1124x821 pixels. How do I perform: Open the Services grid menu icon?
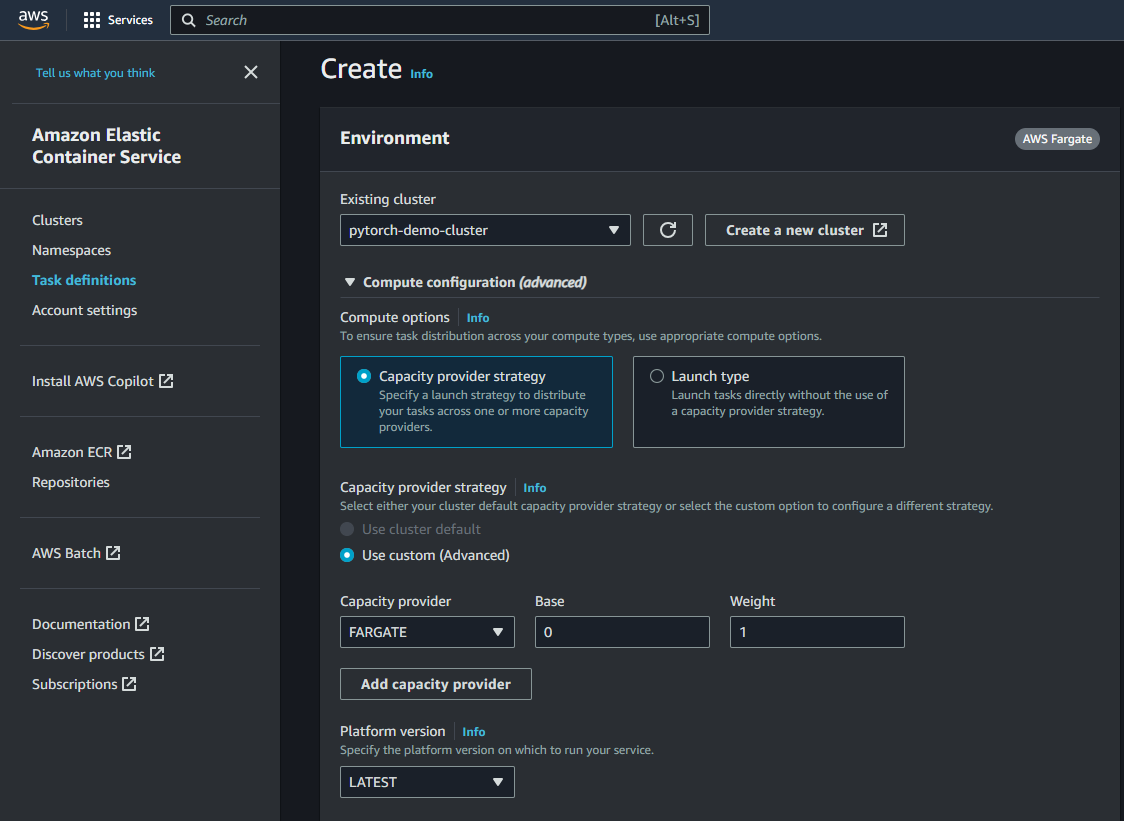(x=92, y=20)
